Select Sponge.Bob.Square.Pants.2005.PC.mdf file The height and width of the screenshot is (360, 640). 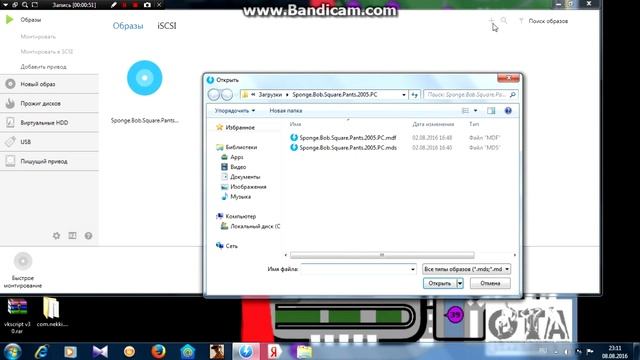(x=343, y=138)
